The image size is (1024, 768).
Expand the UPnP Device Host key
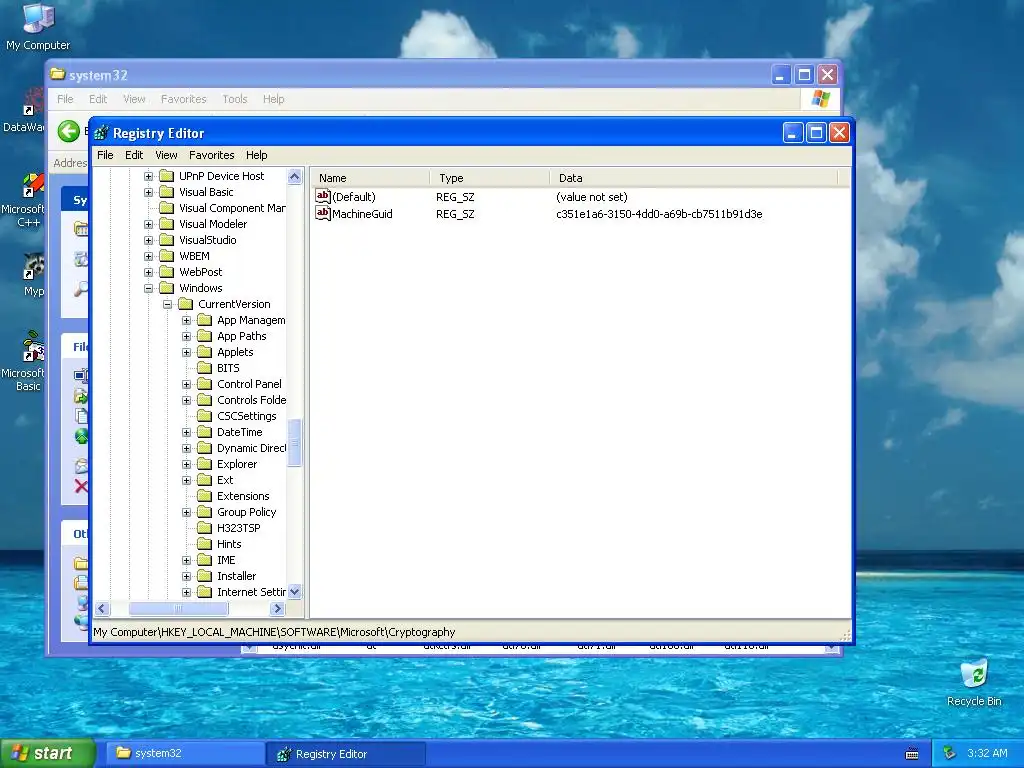pyautogui.click(x=148, y=176)
